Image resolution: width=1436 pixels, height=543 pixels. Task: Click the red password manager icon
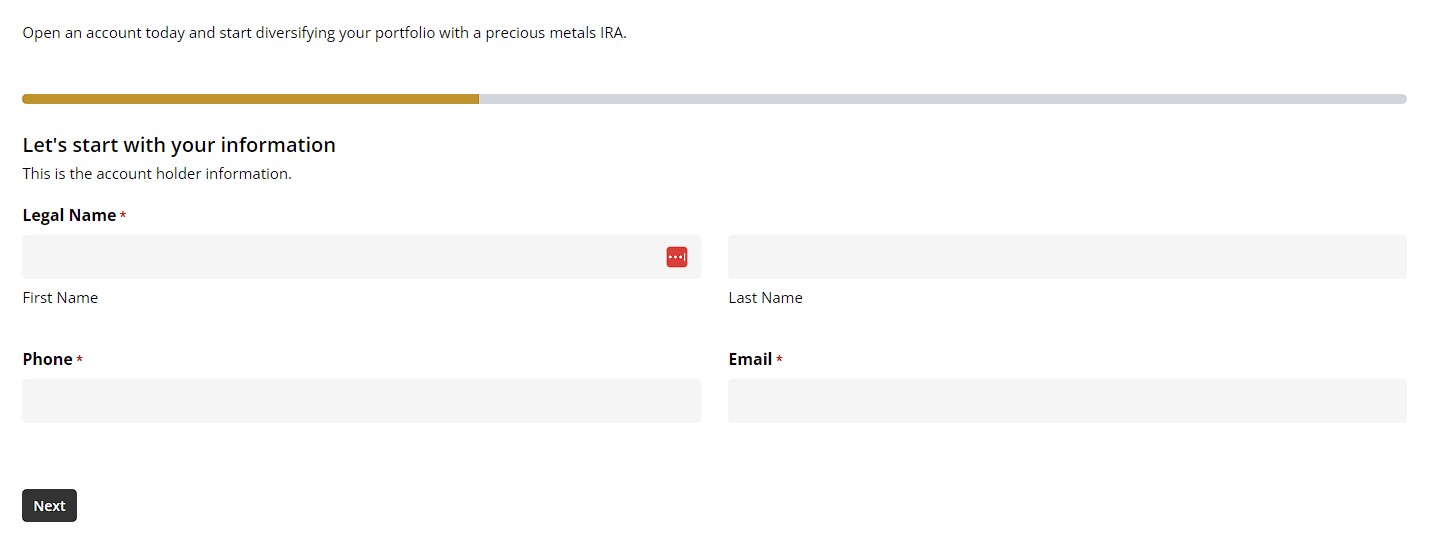point(677,257)
